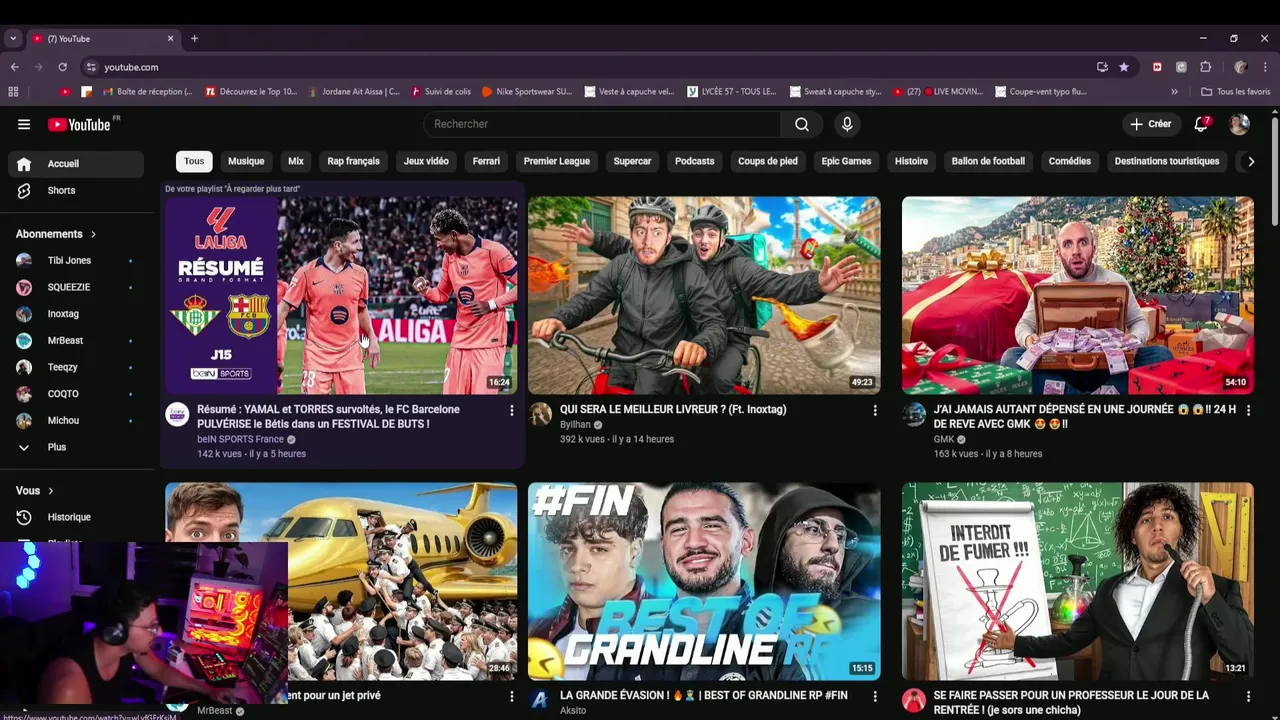Open the tab search dropdown arrow

[x=12, y=39]
